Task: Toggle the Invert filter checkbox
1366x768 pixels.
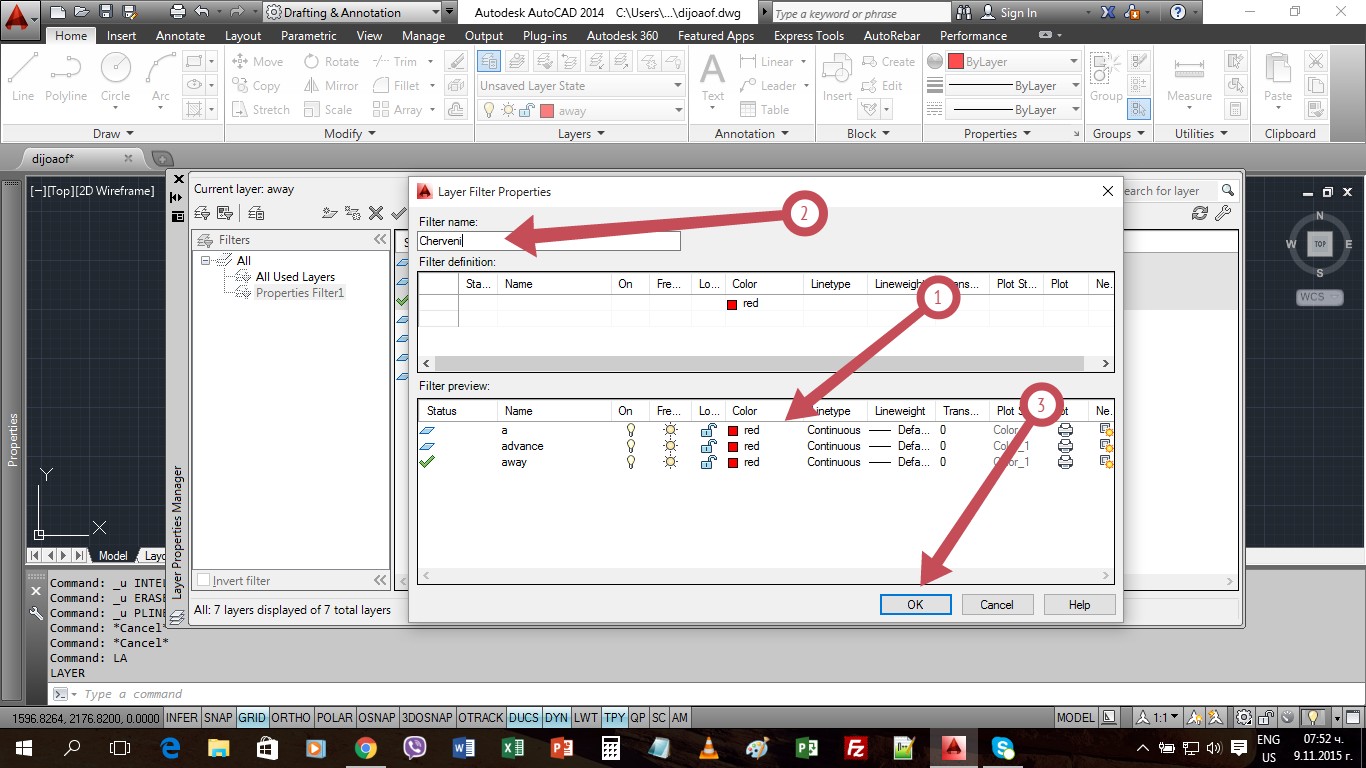Action: click(x=204, y=580)
